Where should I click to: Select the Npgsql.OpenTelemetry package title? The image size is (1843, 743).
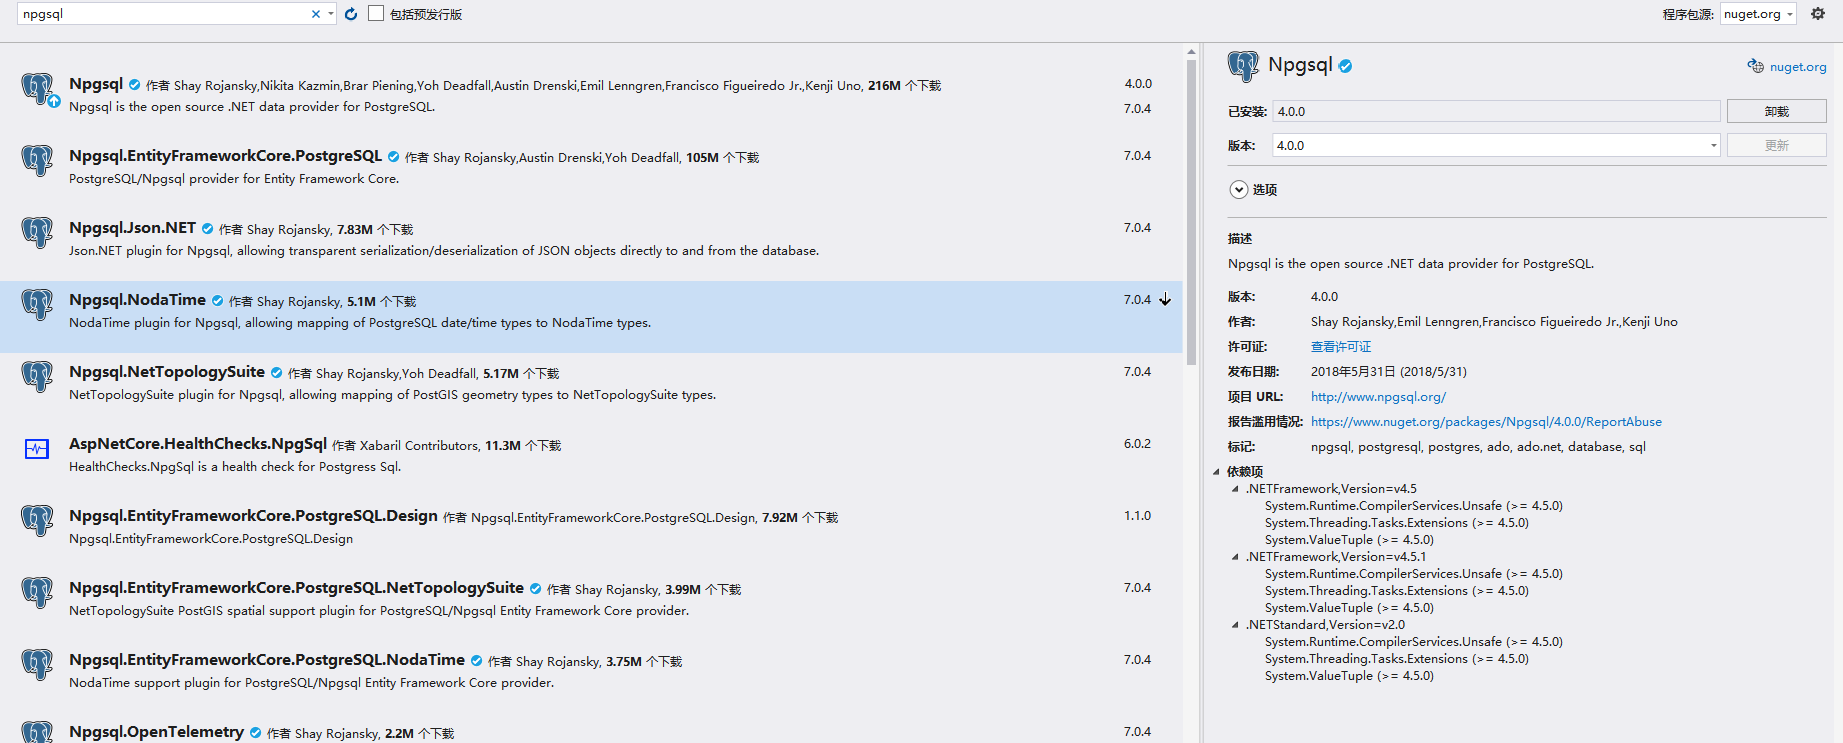(x=156, y=732)
